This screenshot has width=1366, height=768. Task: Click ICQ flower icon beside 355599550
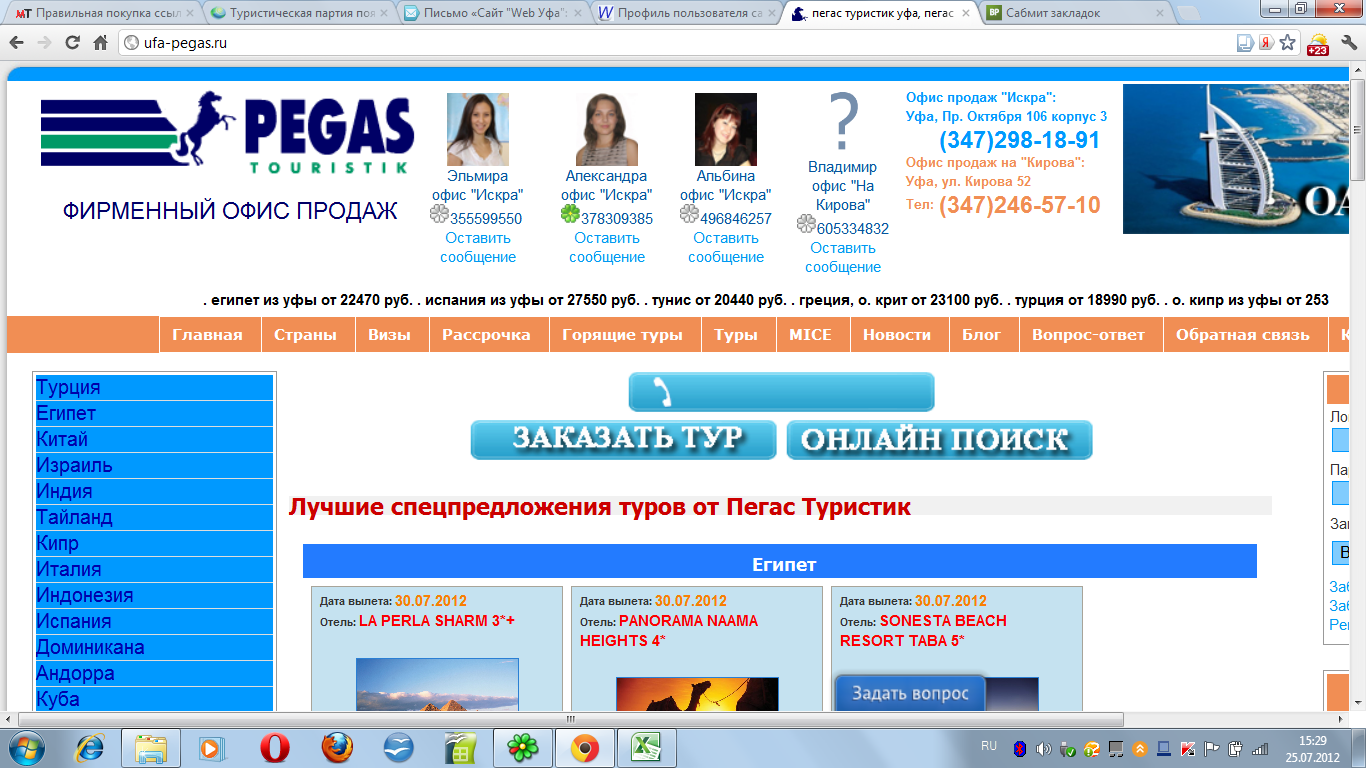(439, 213)
